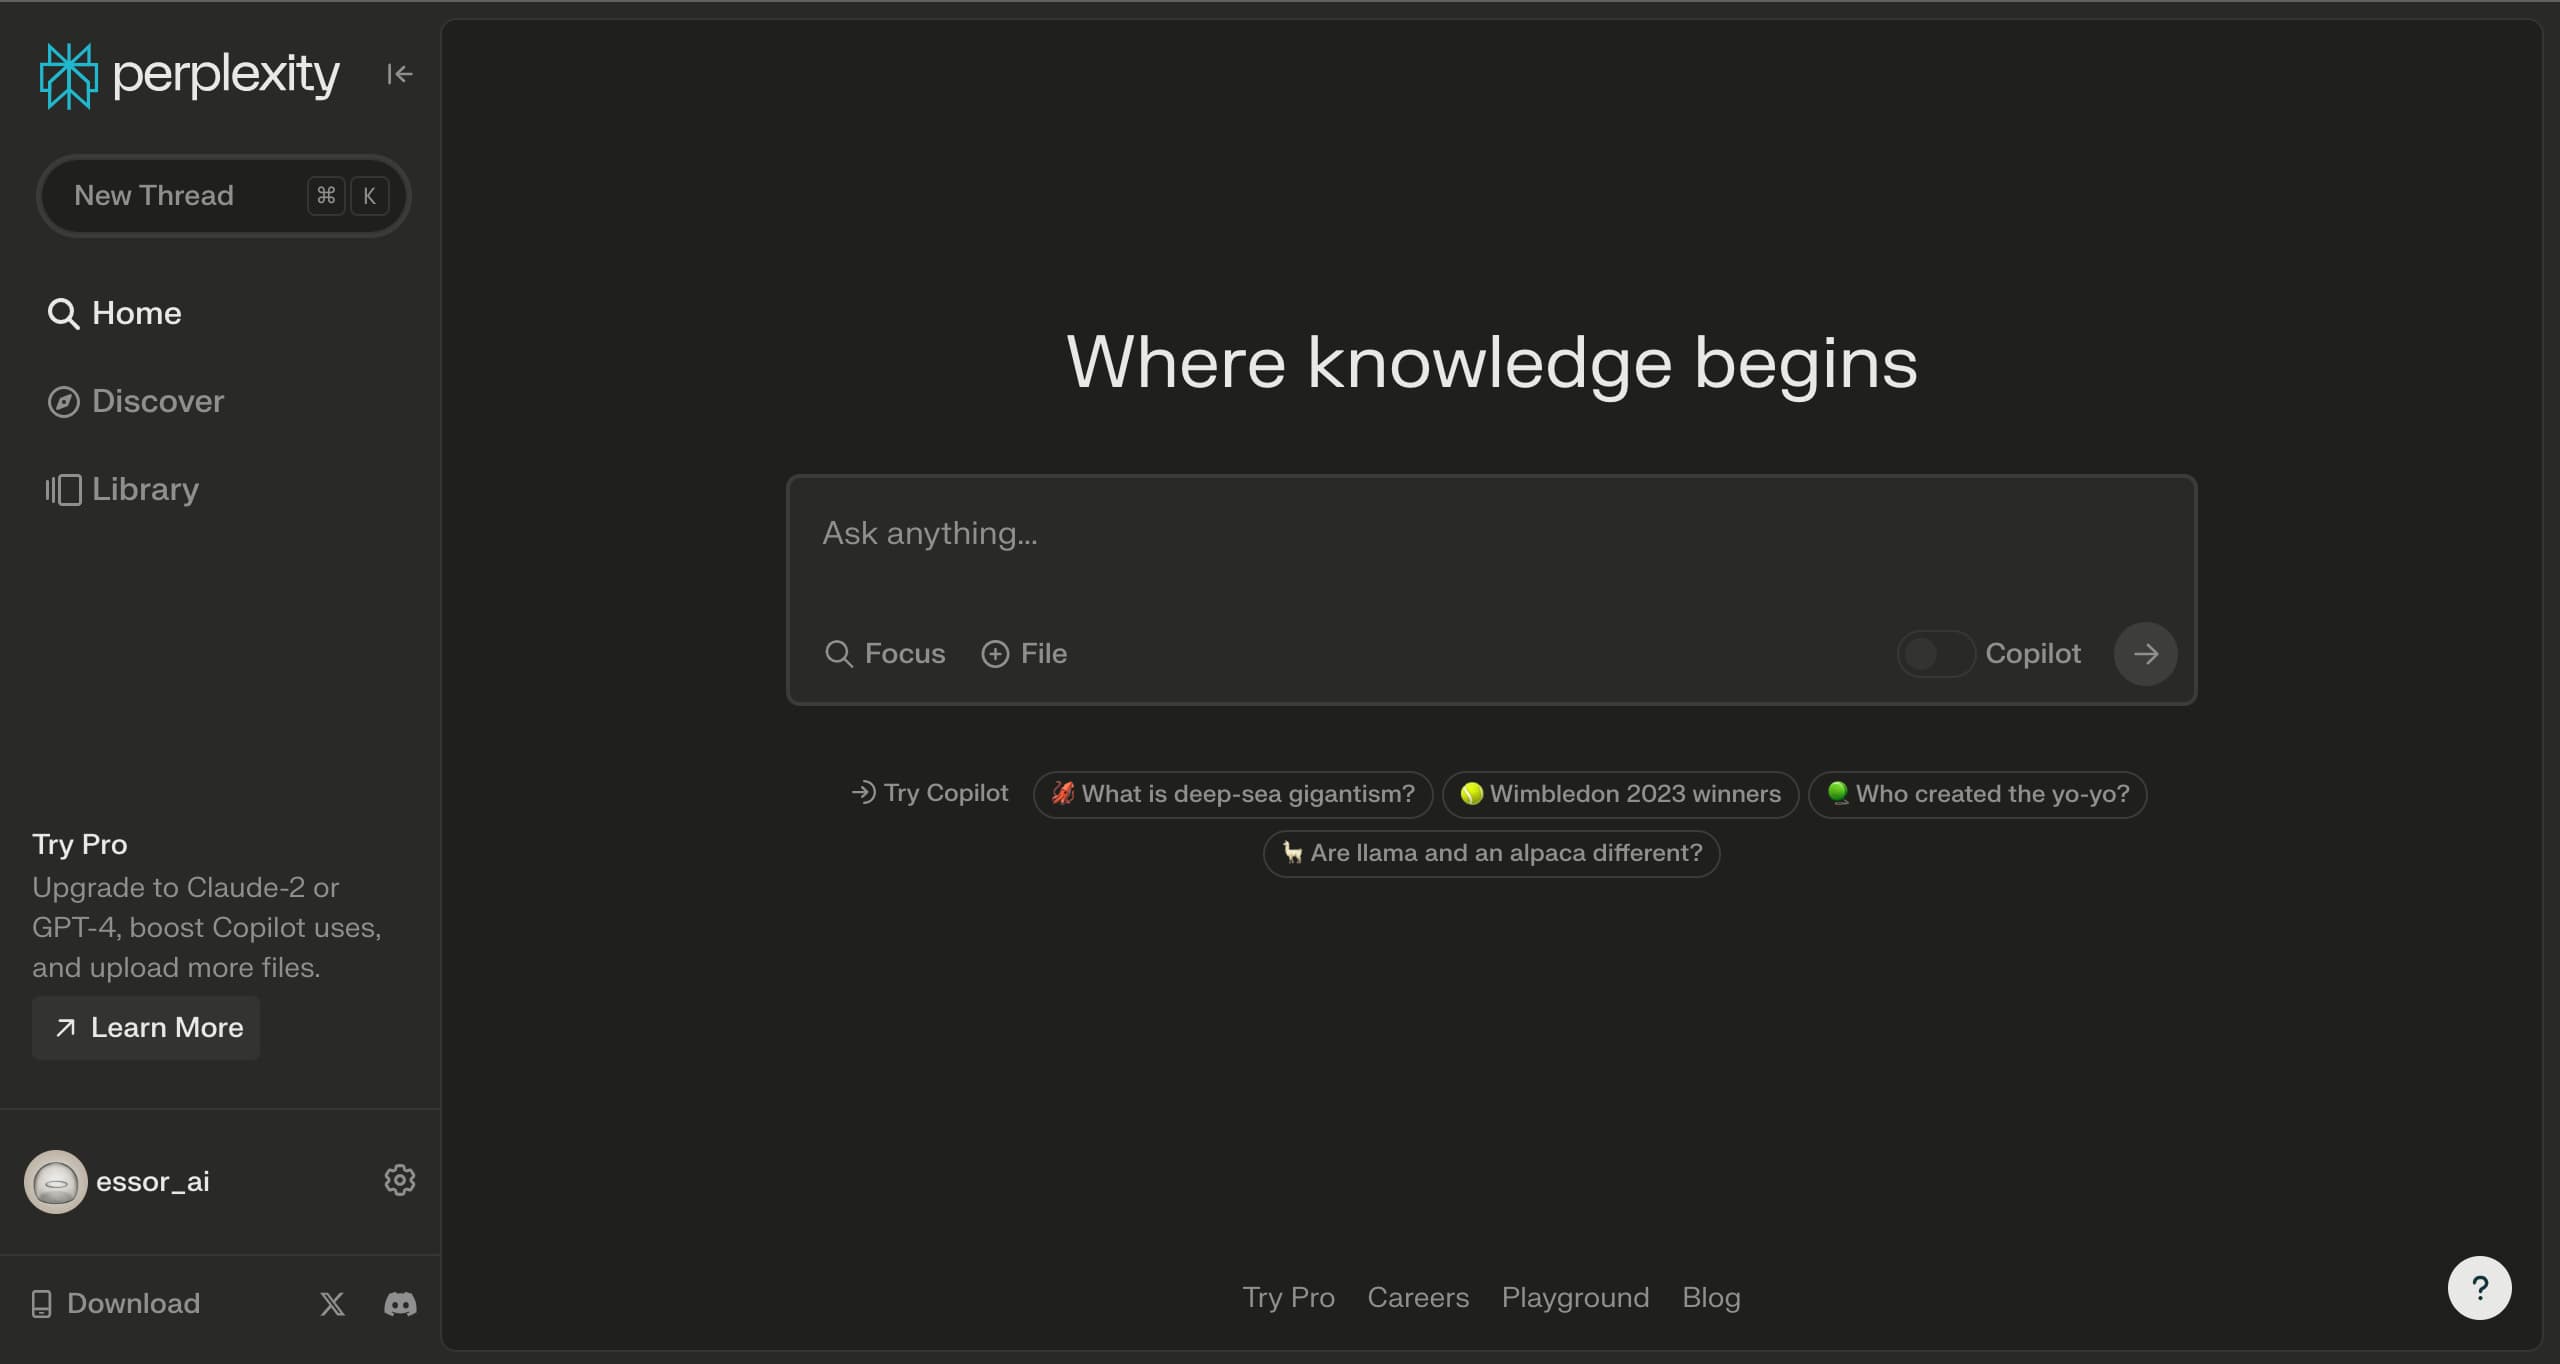Screen dimensions: 2560x1364
Task: Click the help question mark button
Action: (2478, 1288)
